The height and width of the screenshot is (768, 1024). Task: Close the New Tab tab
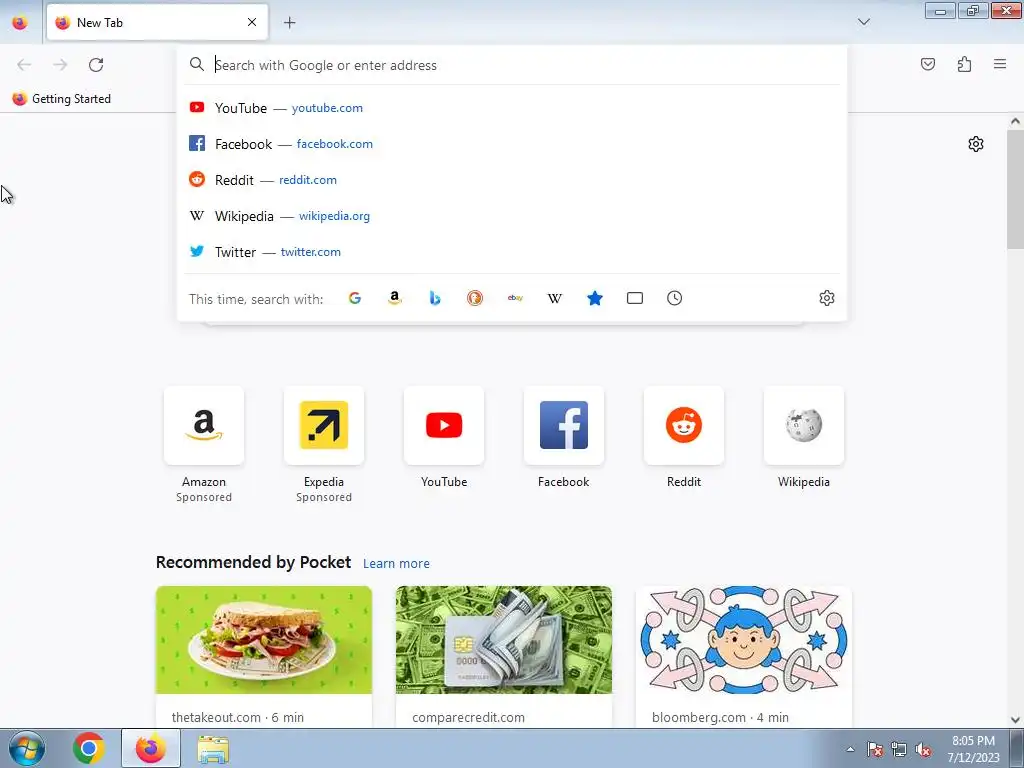coord(252,23)
